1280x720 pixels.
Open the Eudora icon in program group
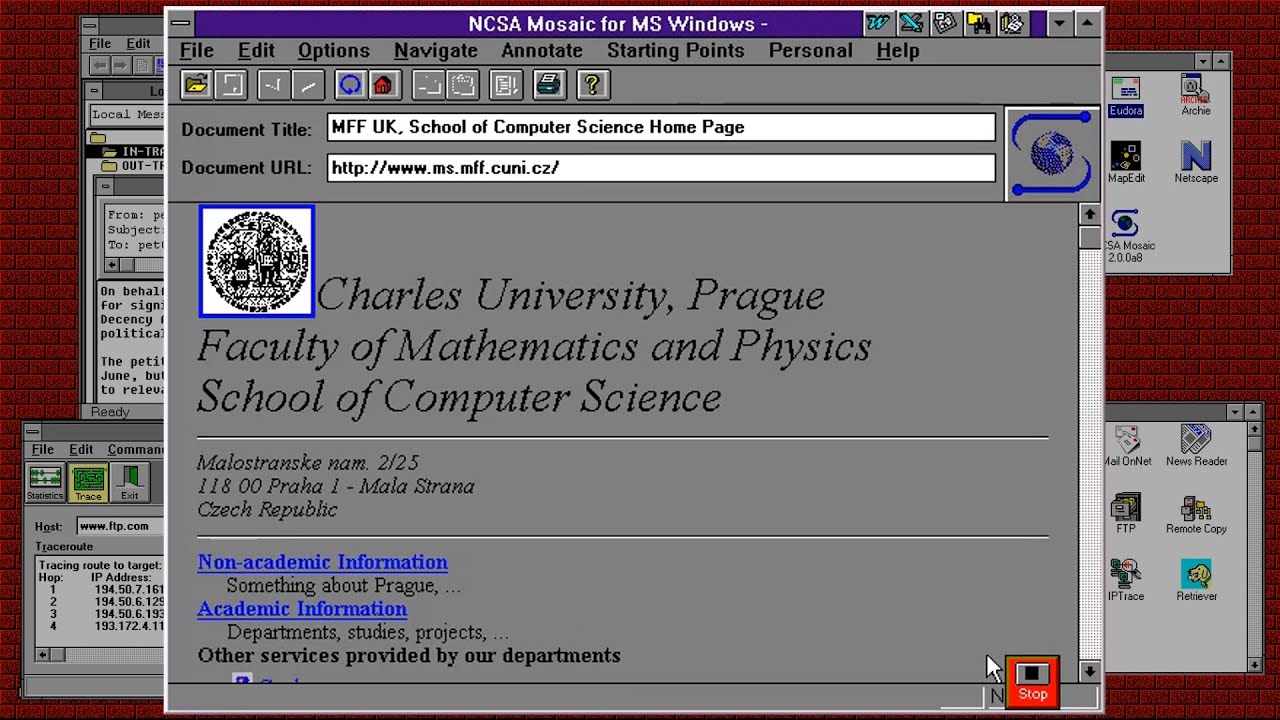(1126, 96)
